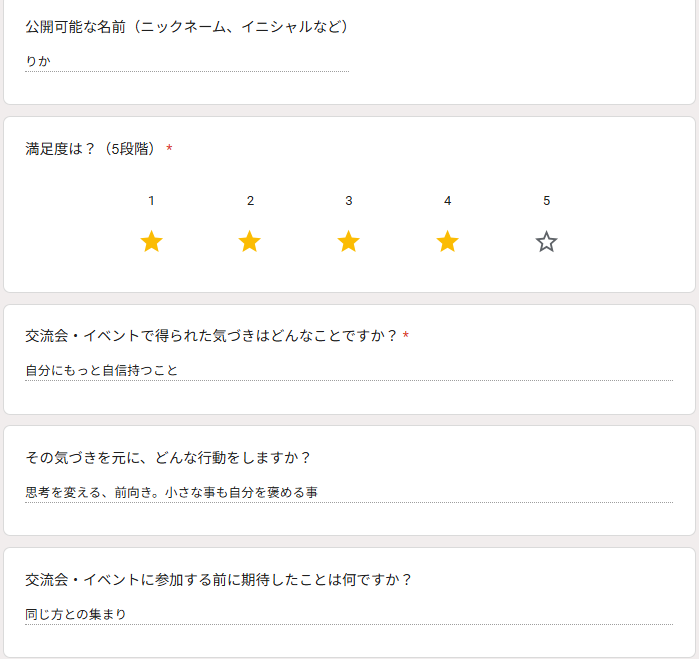The width and height of the screenshot is (699, 659).
Task: Click the number 1 rating label
Action: (x=151, y=201)
